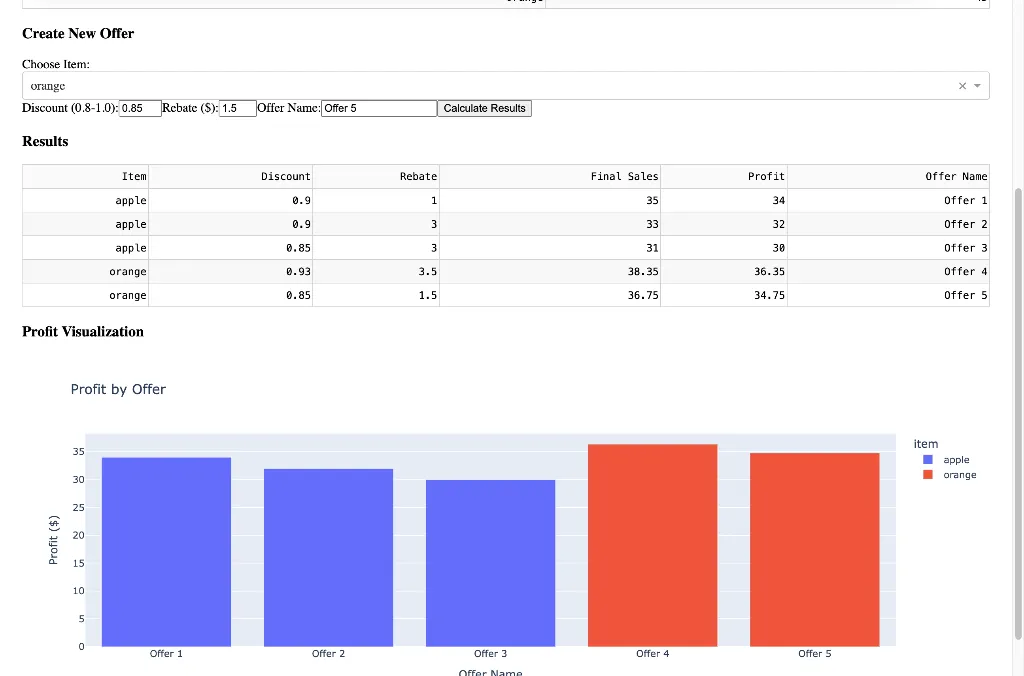
Task: Click the red Offer 5 bar
Action: (814, 549)
